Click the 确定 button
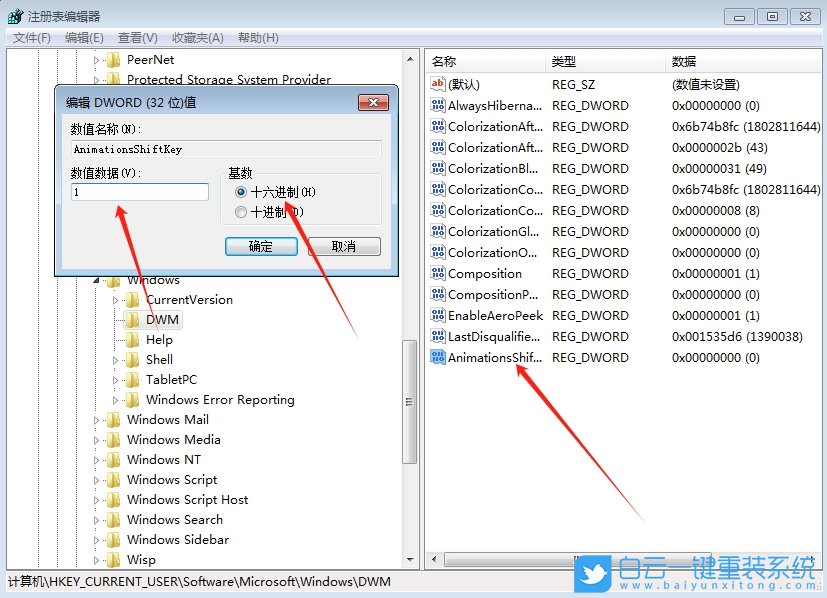This screenshot has width=827, height=598. tap(261, 246)
